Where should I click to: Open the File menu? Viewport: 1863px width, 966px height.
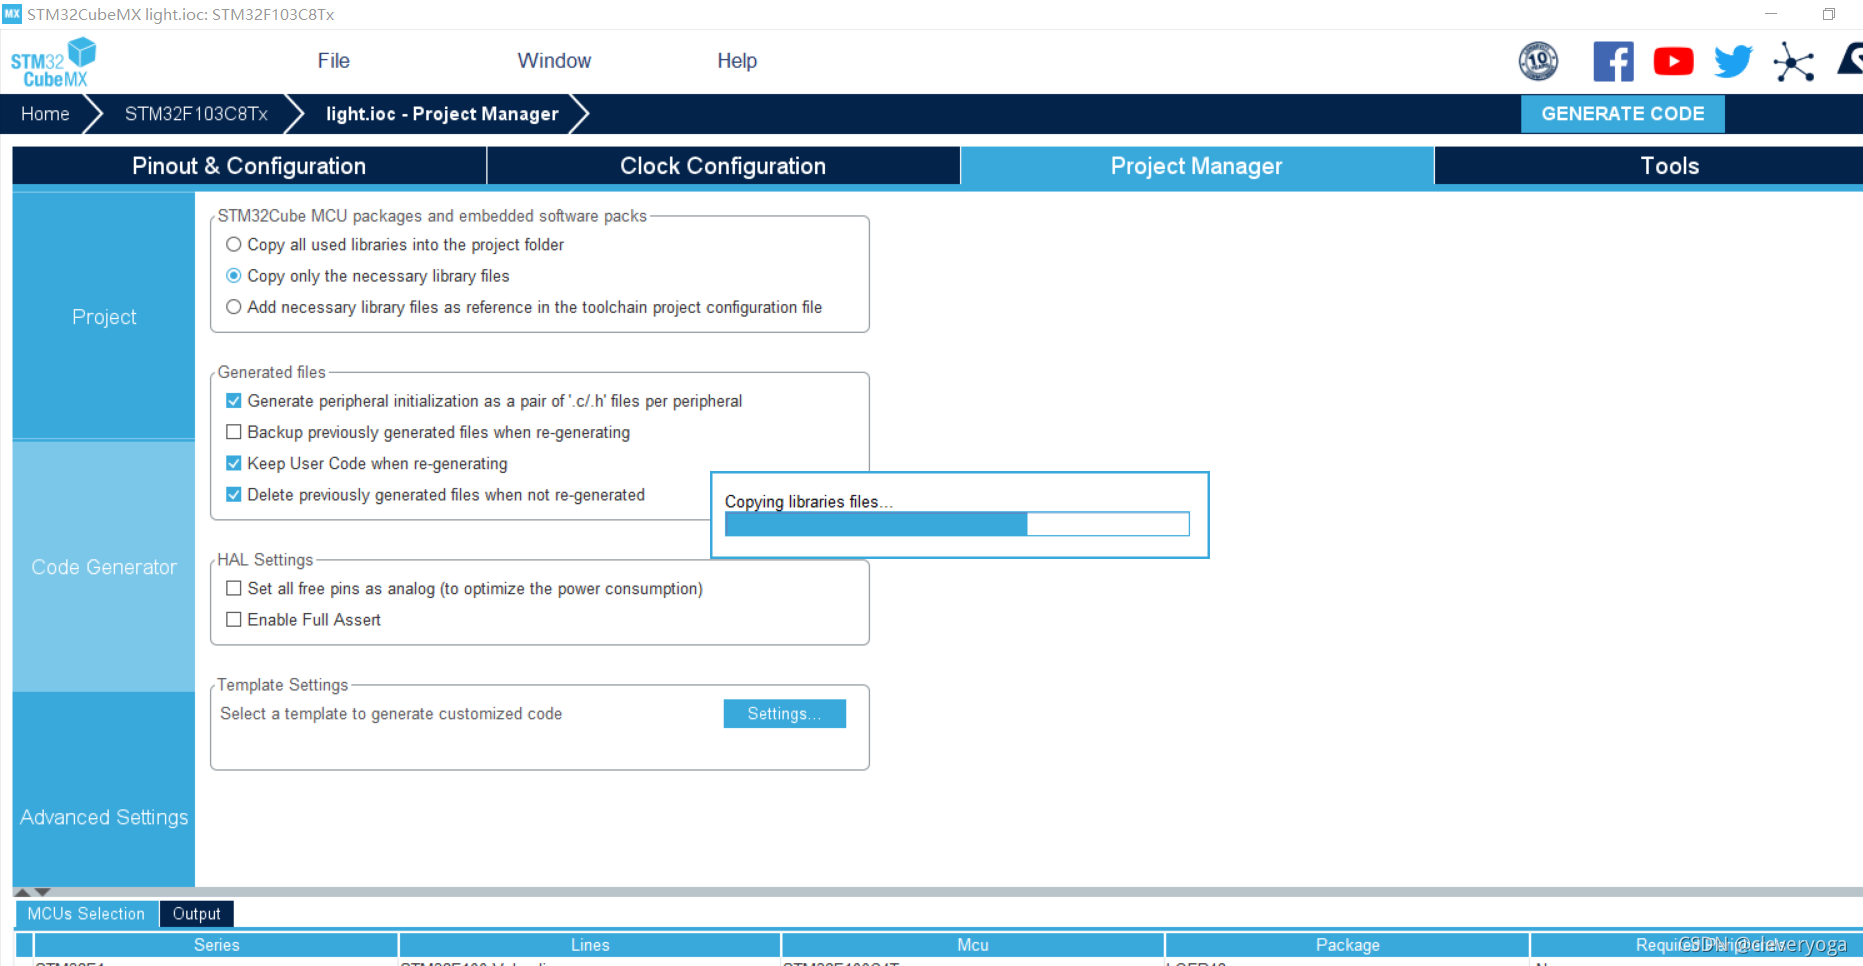pos(333,61)
